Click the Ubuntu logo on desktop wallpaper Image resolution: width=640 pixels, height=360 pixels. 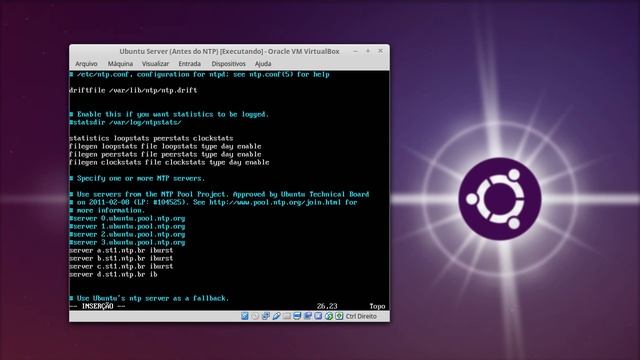[500, 199]
